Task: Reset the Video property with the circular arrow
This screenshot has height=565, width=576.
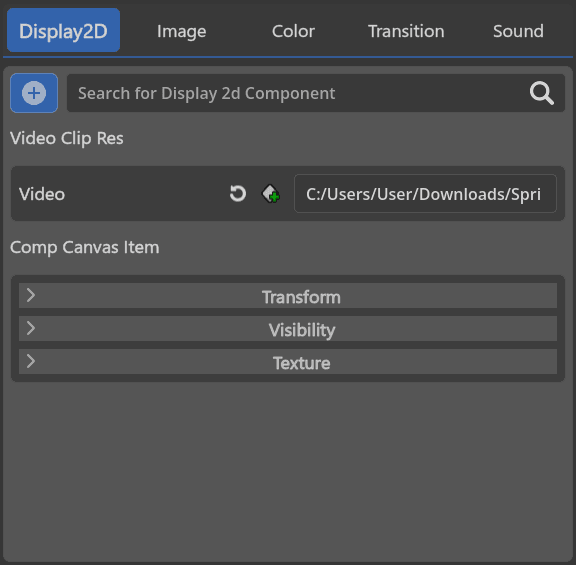Action: coord(238,194)
